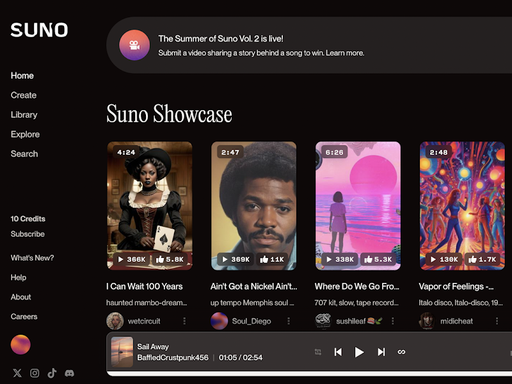Open the What's New? link
The image size is (512, 384).
pyautogui.click(x=32, y=258)
